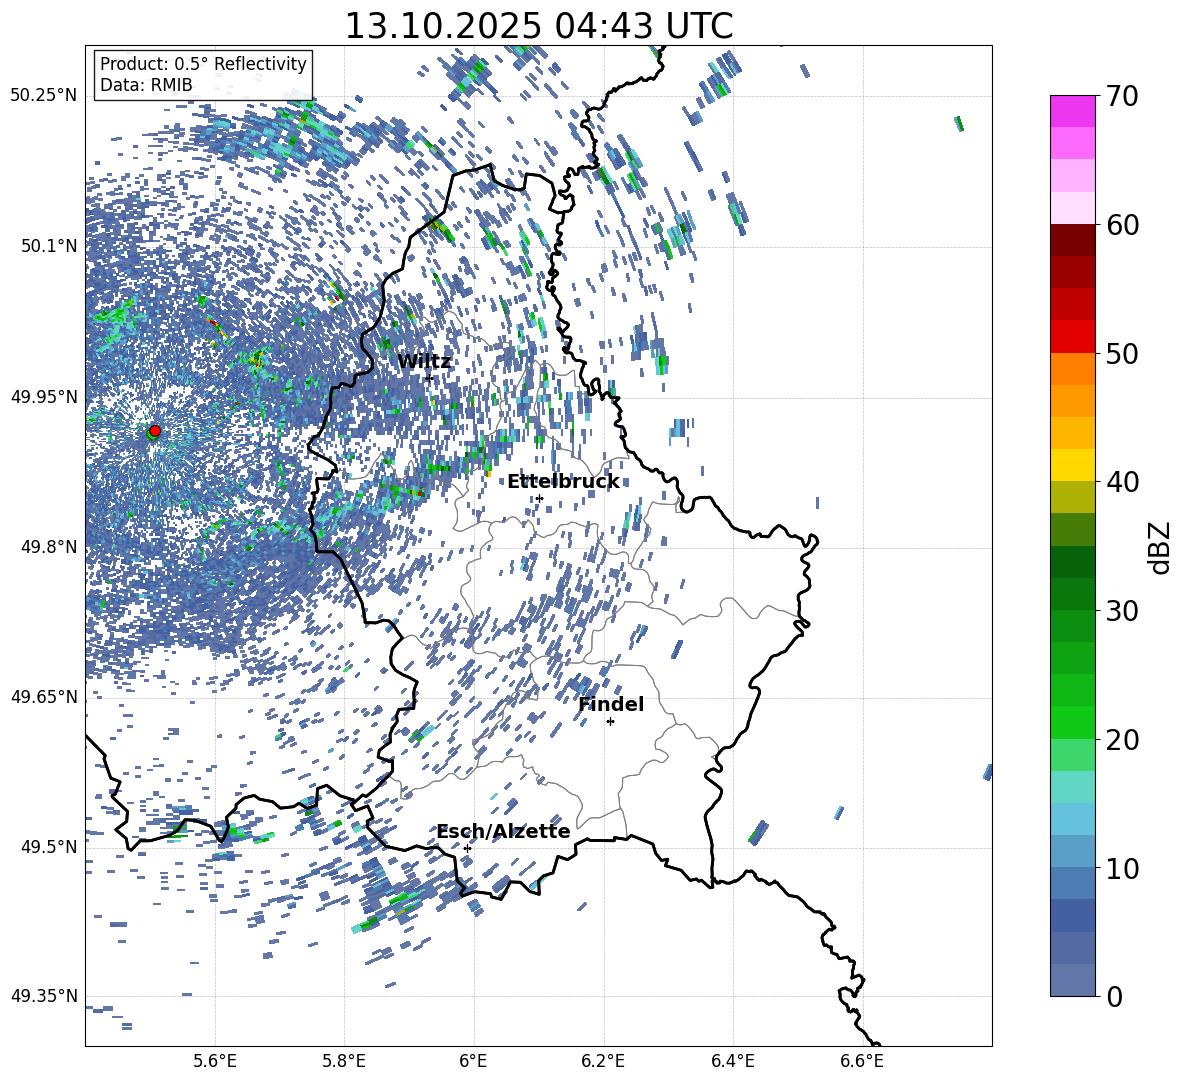Click the Esch/Alzette city label
This screenshot has height=1081, width=1184.
503,831
